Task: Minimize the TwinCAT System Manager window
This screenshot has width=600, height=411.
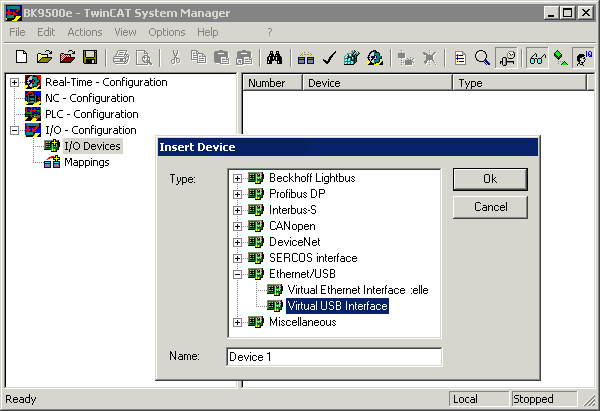Action: [551, 13]
